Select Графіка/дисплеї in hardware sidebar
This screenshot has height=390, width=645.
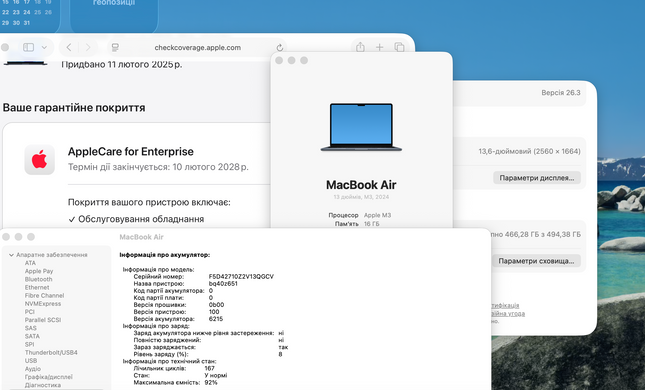(49, 377)
